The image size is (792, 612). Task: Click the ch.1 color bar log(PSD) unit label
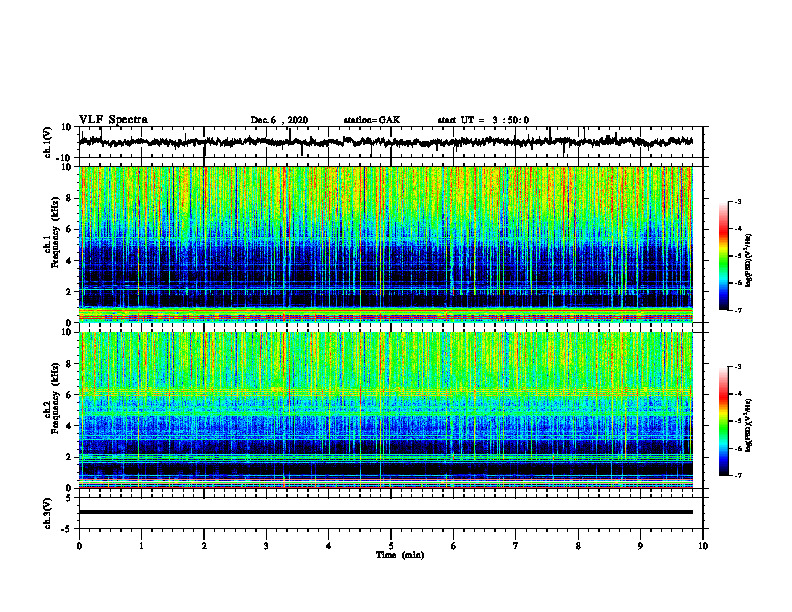pyautogui.click(x=749, y=261)
